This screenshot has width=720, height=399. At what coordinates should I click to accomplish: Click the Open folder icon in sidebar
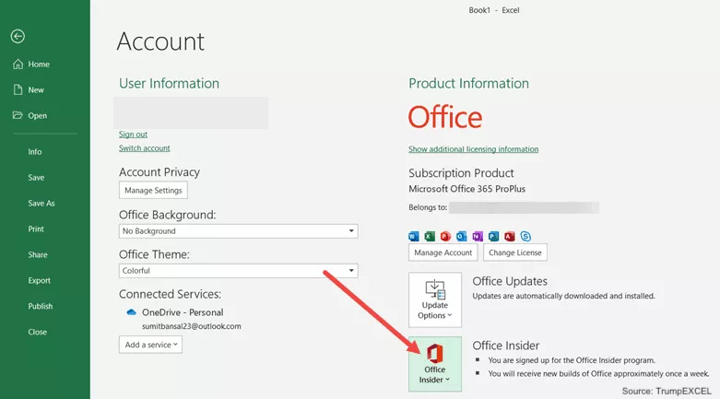click(x=17, y=115)
